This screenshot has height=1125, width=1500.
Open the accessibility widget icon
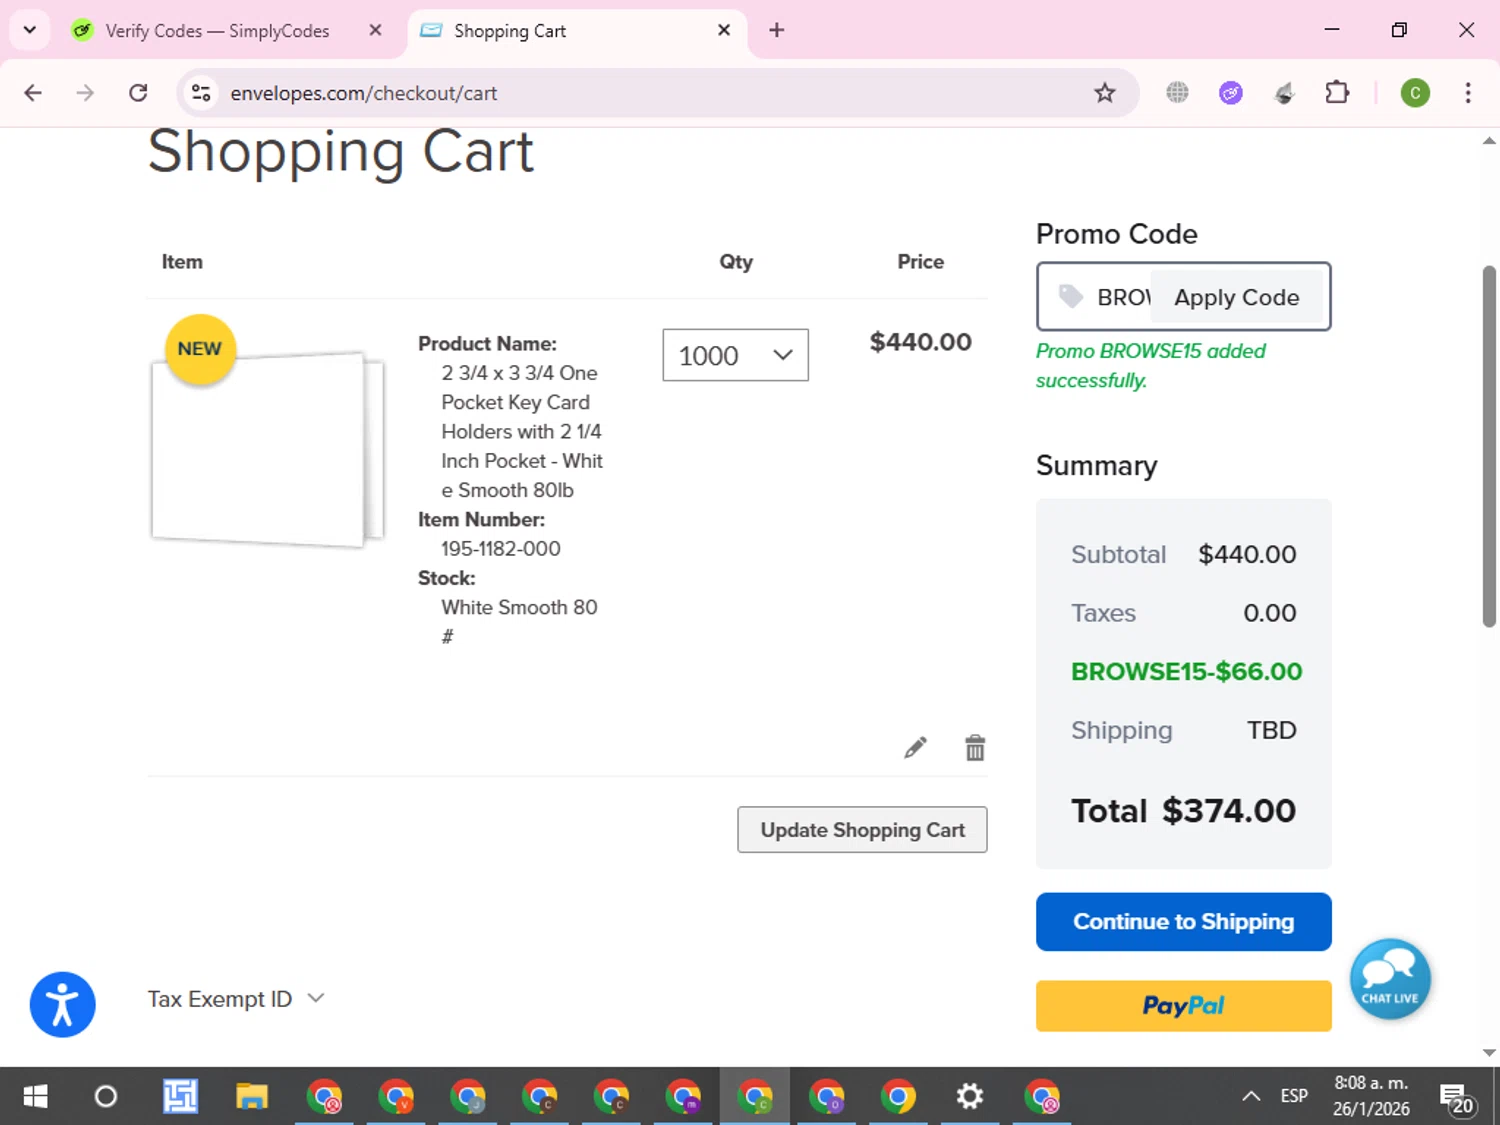(62, 1005)
